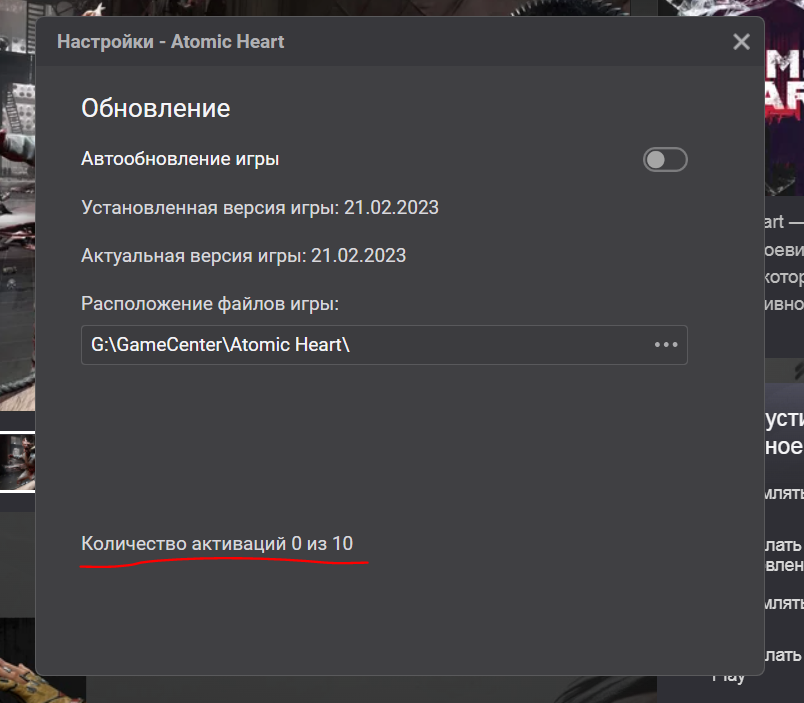Open folder browse via three-dots icon

point(666,345)
